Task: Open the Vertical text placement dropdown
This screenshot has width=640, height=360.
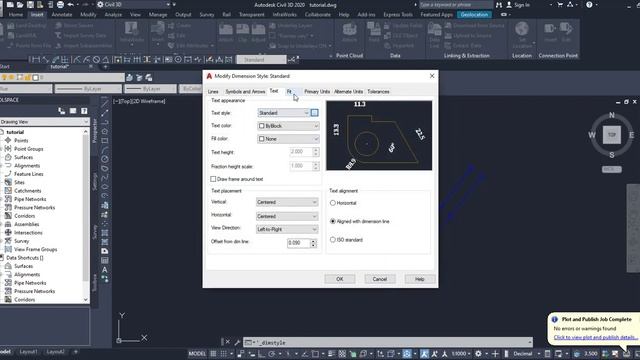Action: pos(287,202)
